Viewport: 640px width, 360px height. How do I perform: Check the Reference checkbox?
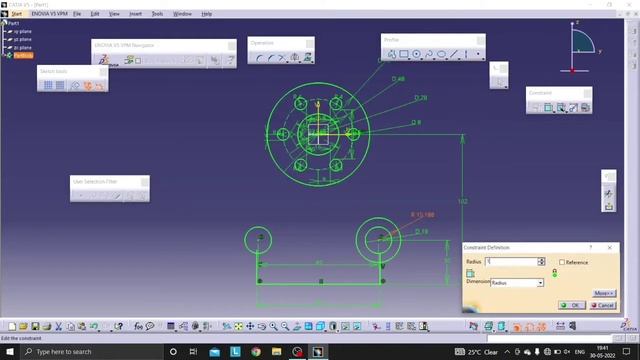562,262
